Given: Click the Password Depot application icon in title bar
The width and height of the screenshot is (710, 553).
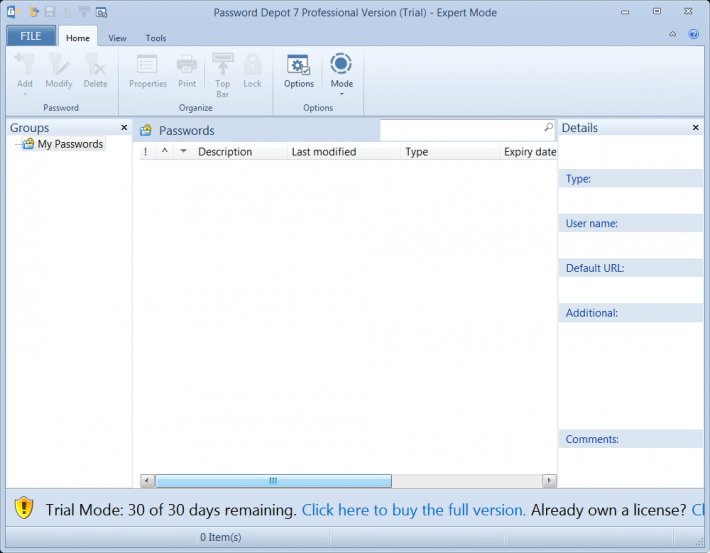Looking at the screenshot, I should [x=13, y=12].
